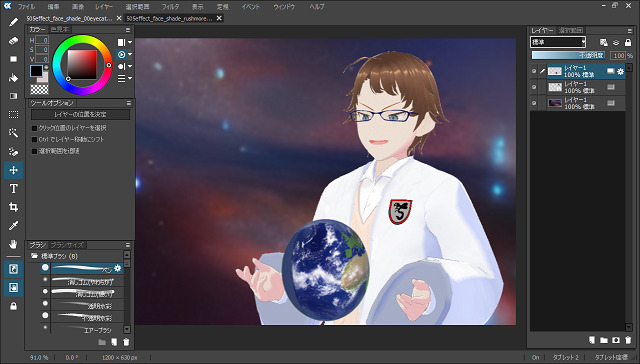Select the Text tool
The image size is (640, 364).
pyautogui.click(x=13, y=189)
